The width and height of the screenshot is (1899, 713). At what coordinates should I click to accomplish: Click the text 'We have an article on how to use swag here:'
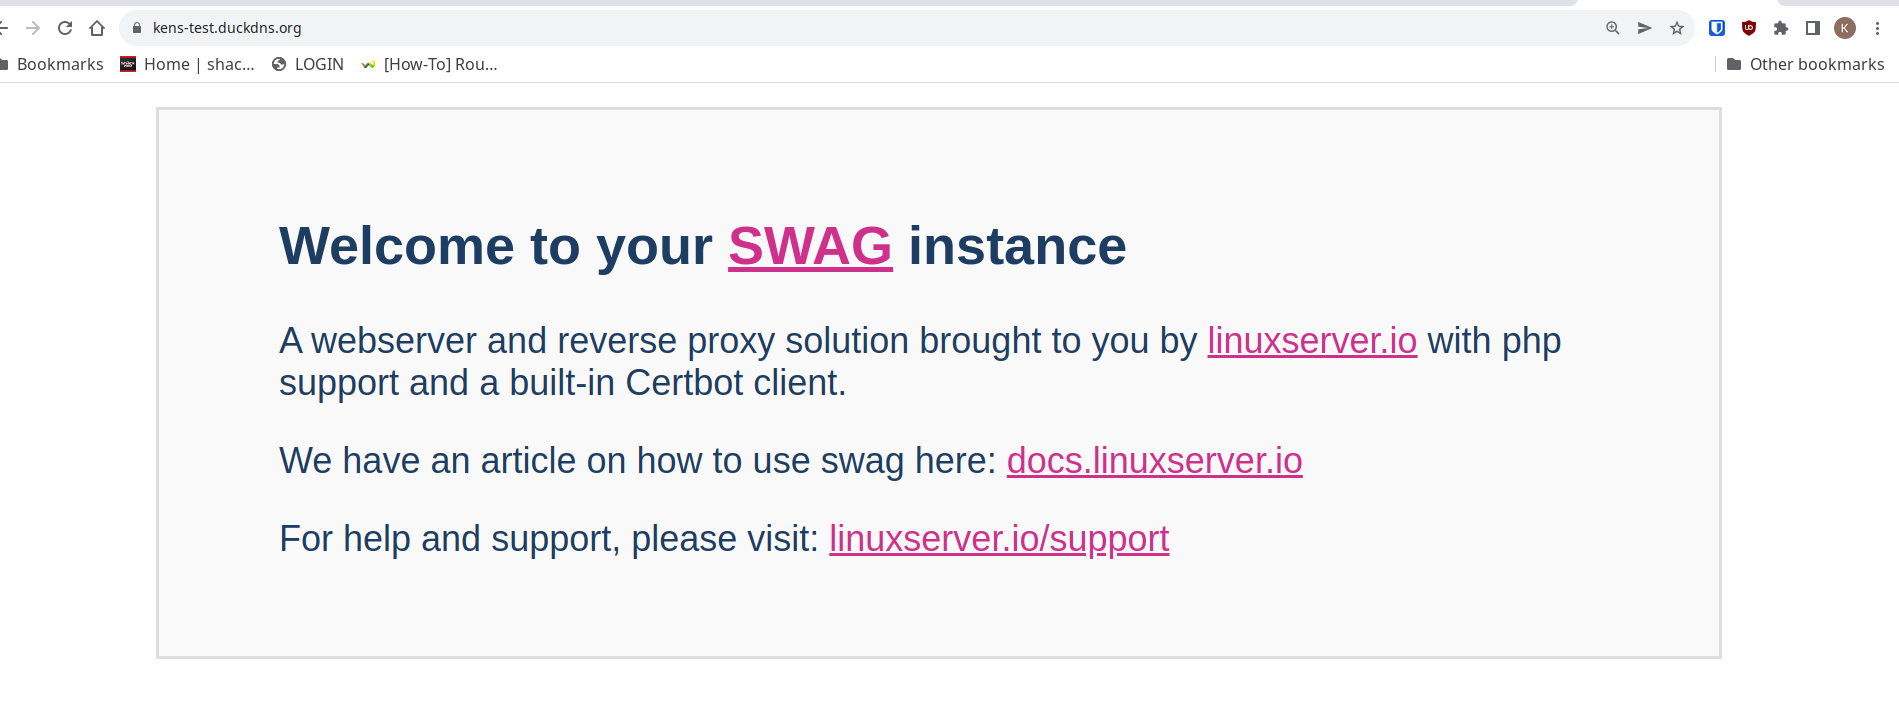(638, 461)
